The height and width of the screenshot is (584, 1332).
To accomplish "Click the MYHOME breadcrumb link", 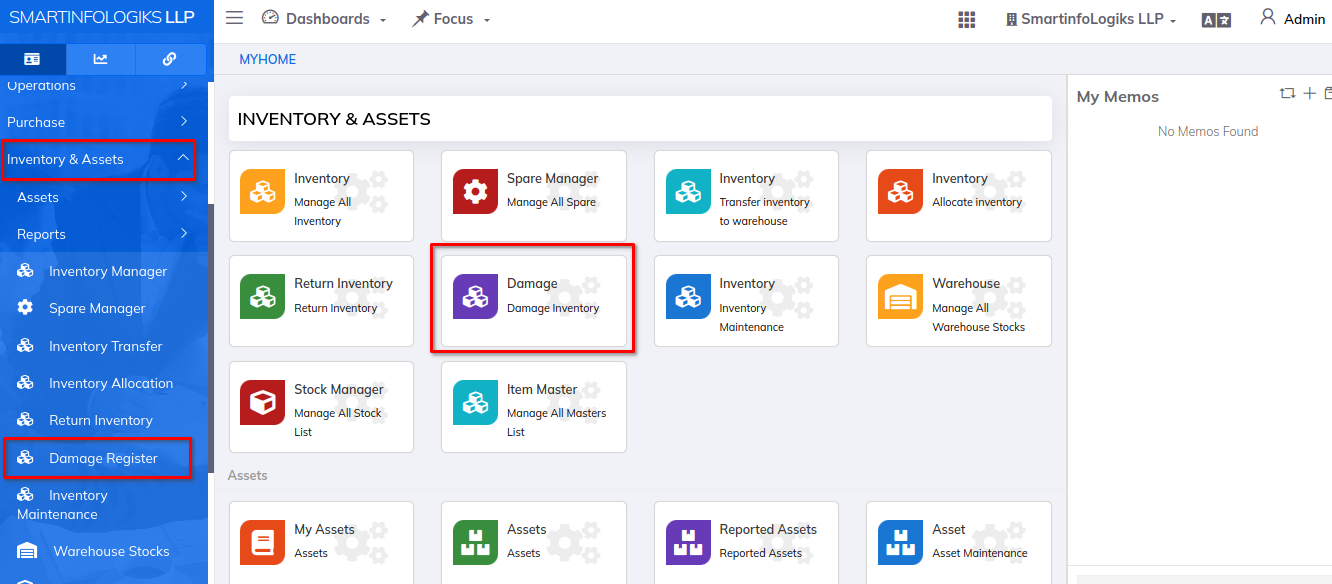I will click(x=267, y=59).
